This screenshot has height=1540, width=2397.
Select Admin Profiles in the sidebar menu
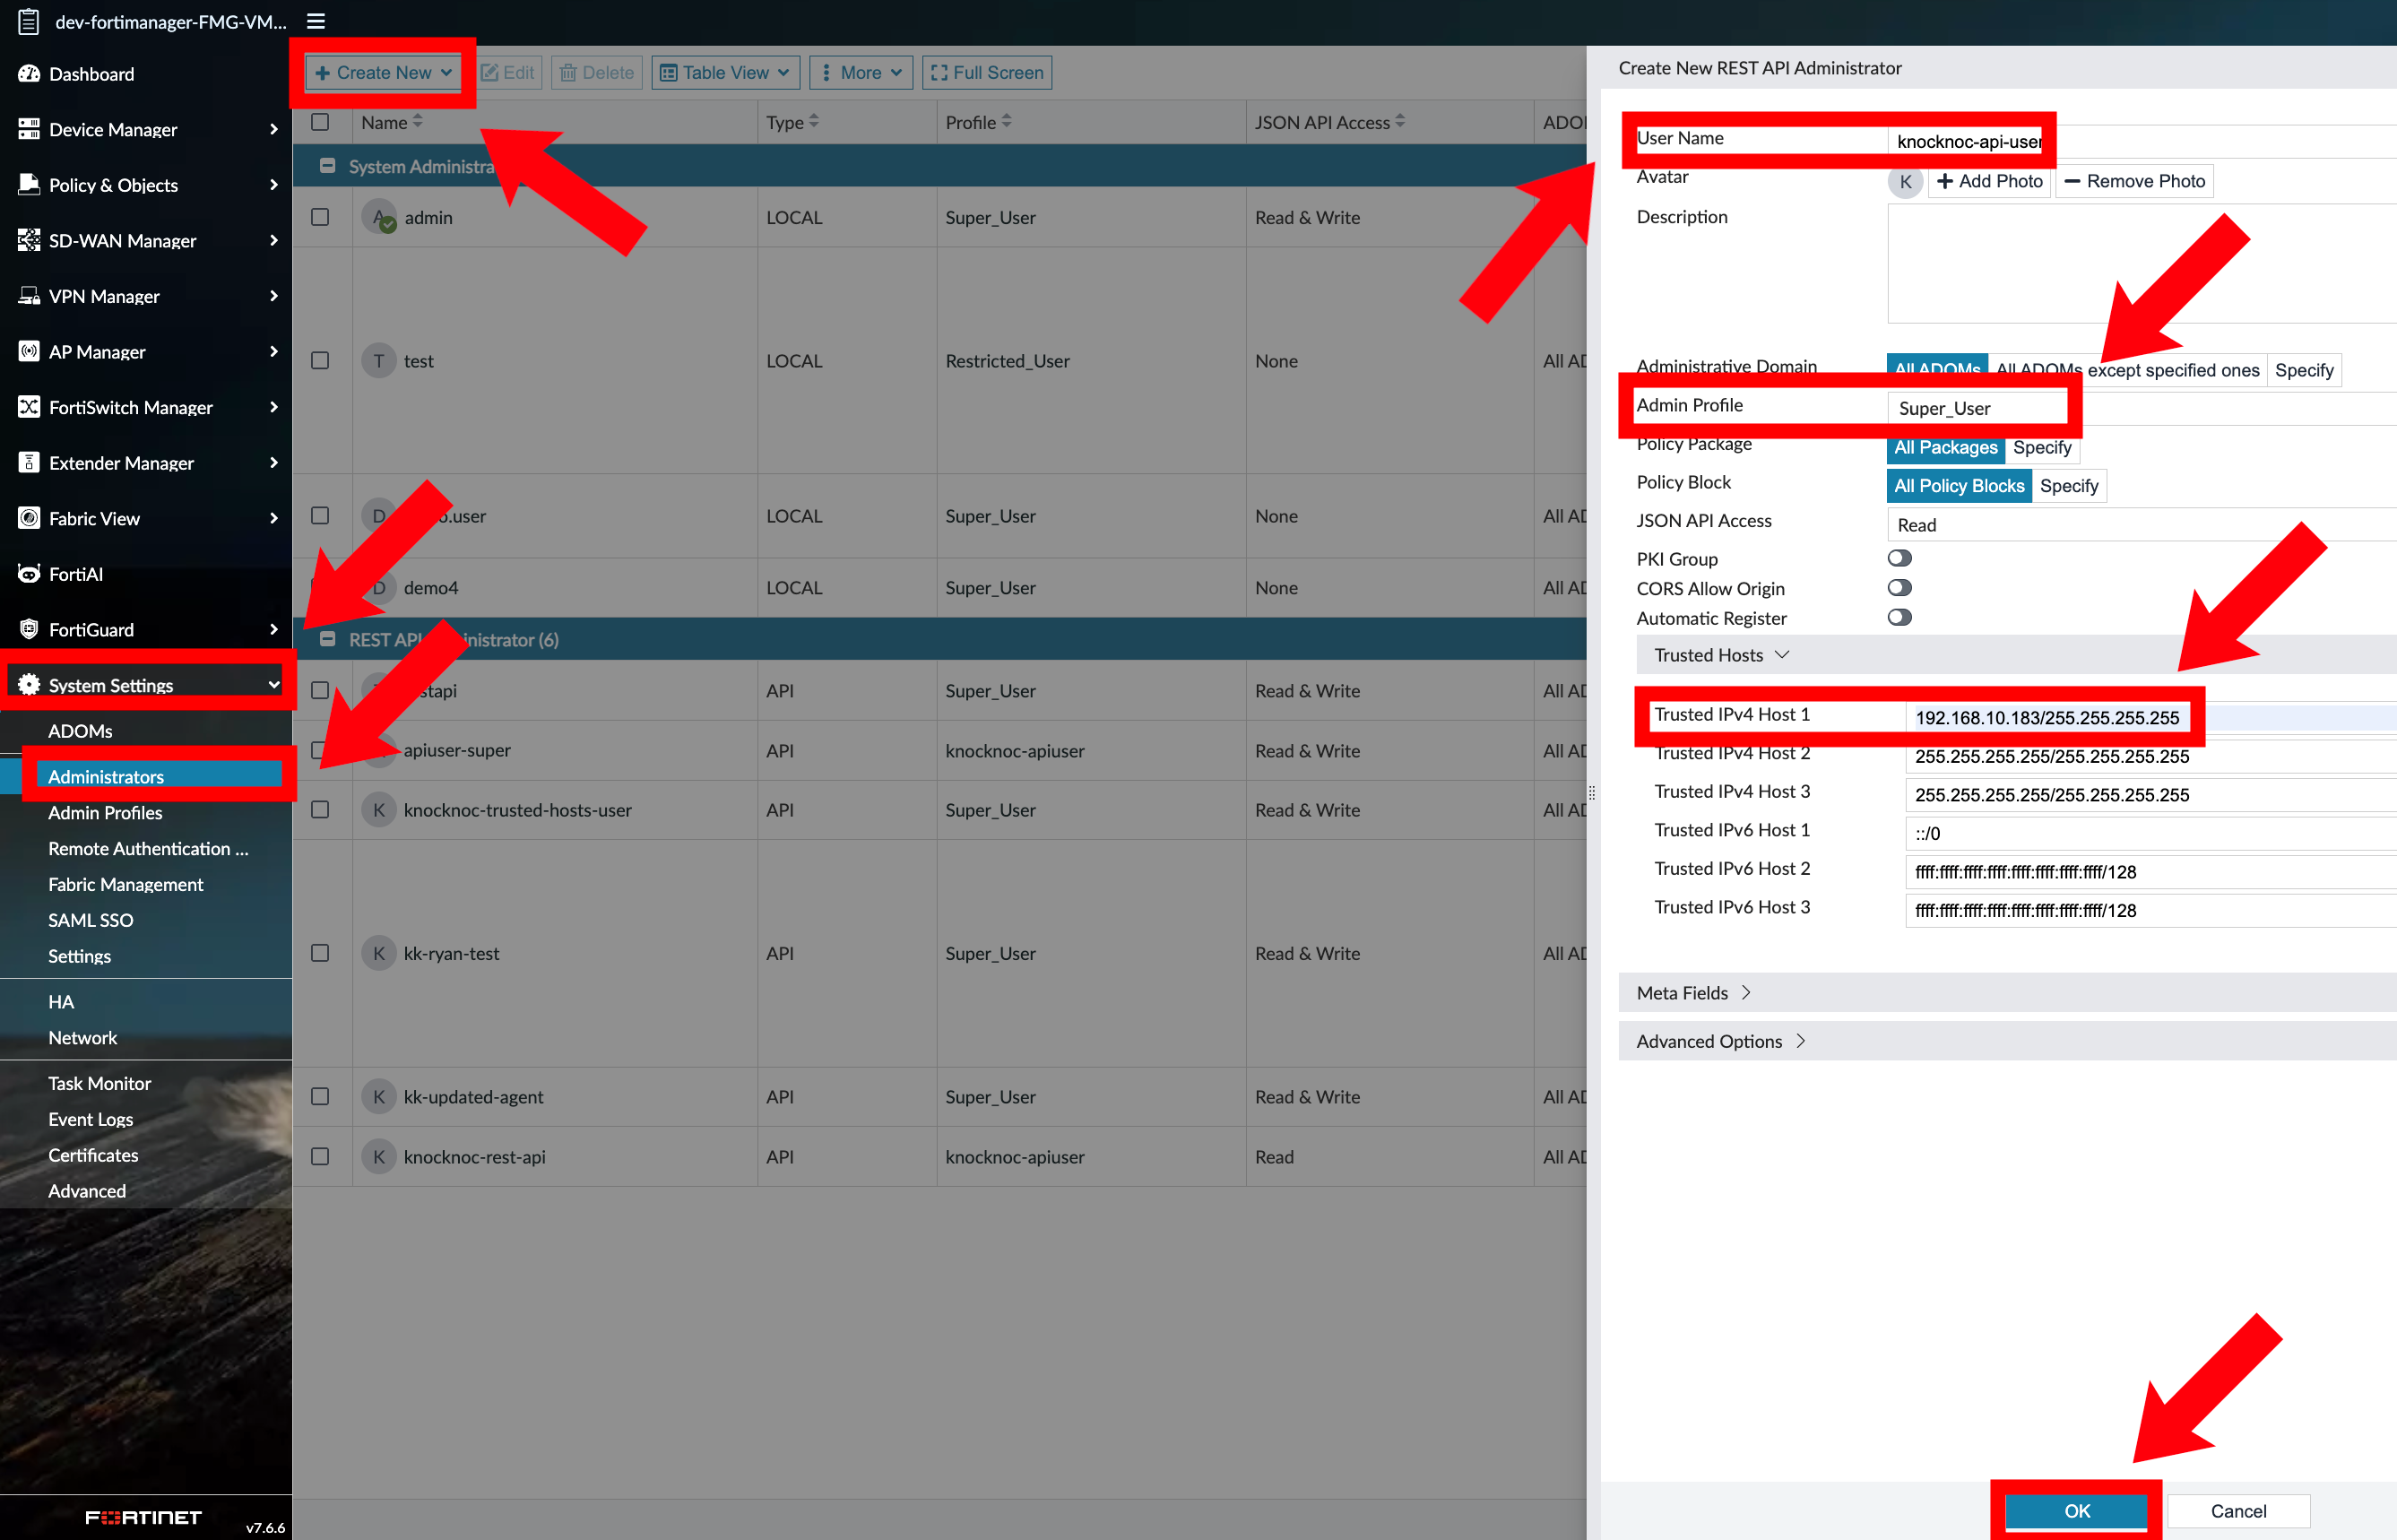105,813
